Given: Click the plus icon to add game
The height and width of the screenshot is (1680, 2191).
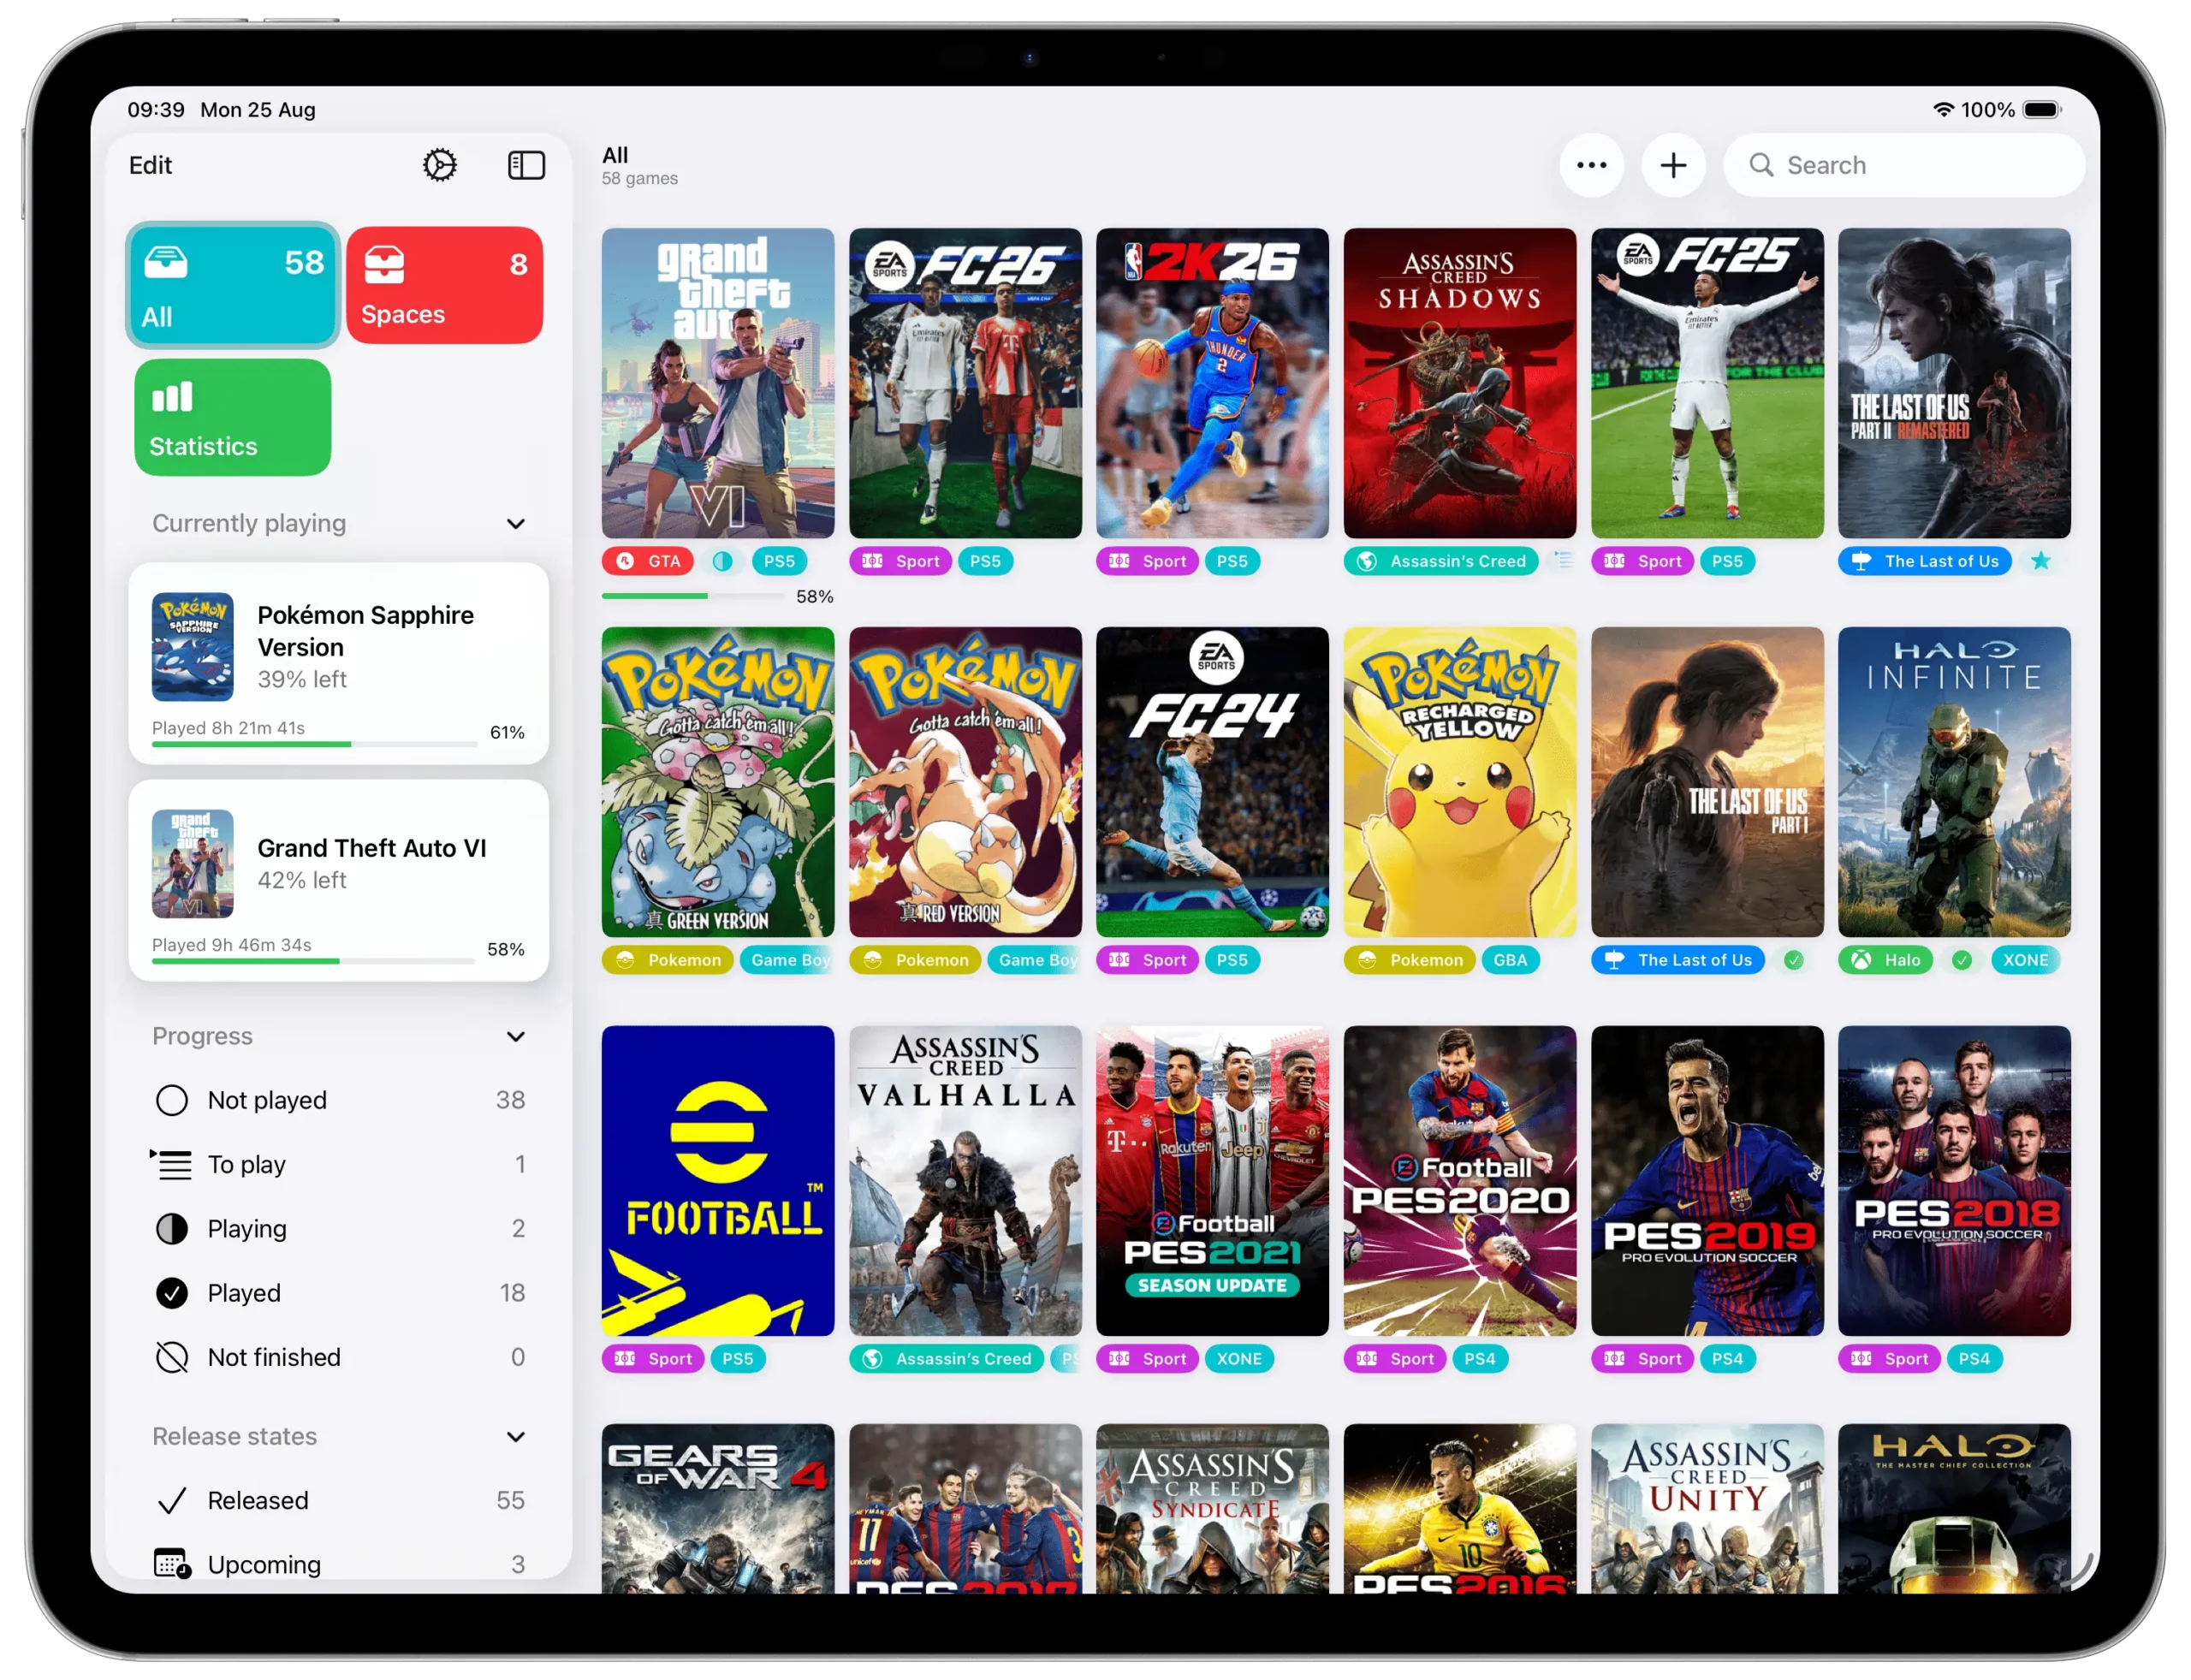Looking at the screenshot, I should [x=1673, y=165].
